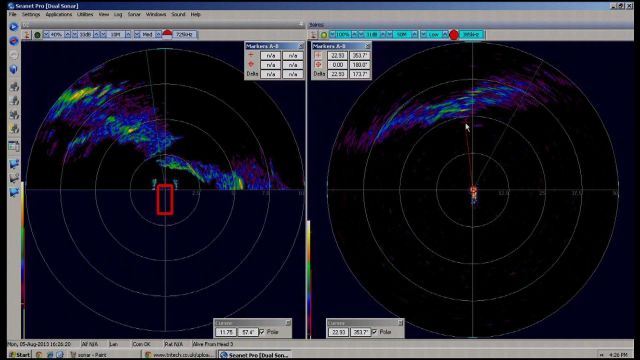The width and height of the screenshot is (640, 360).
Task: Uncheck the Polar checkbox in left Cursor panel
Action: tap(262, 332)
